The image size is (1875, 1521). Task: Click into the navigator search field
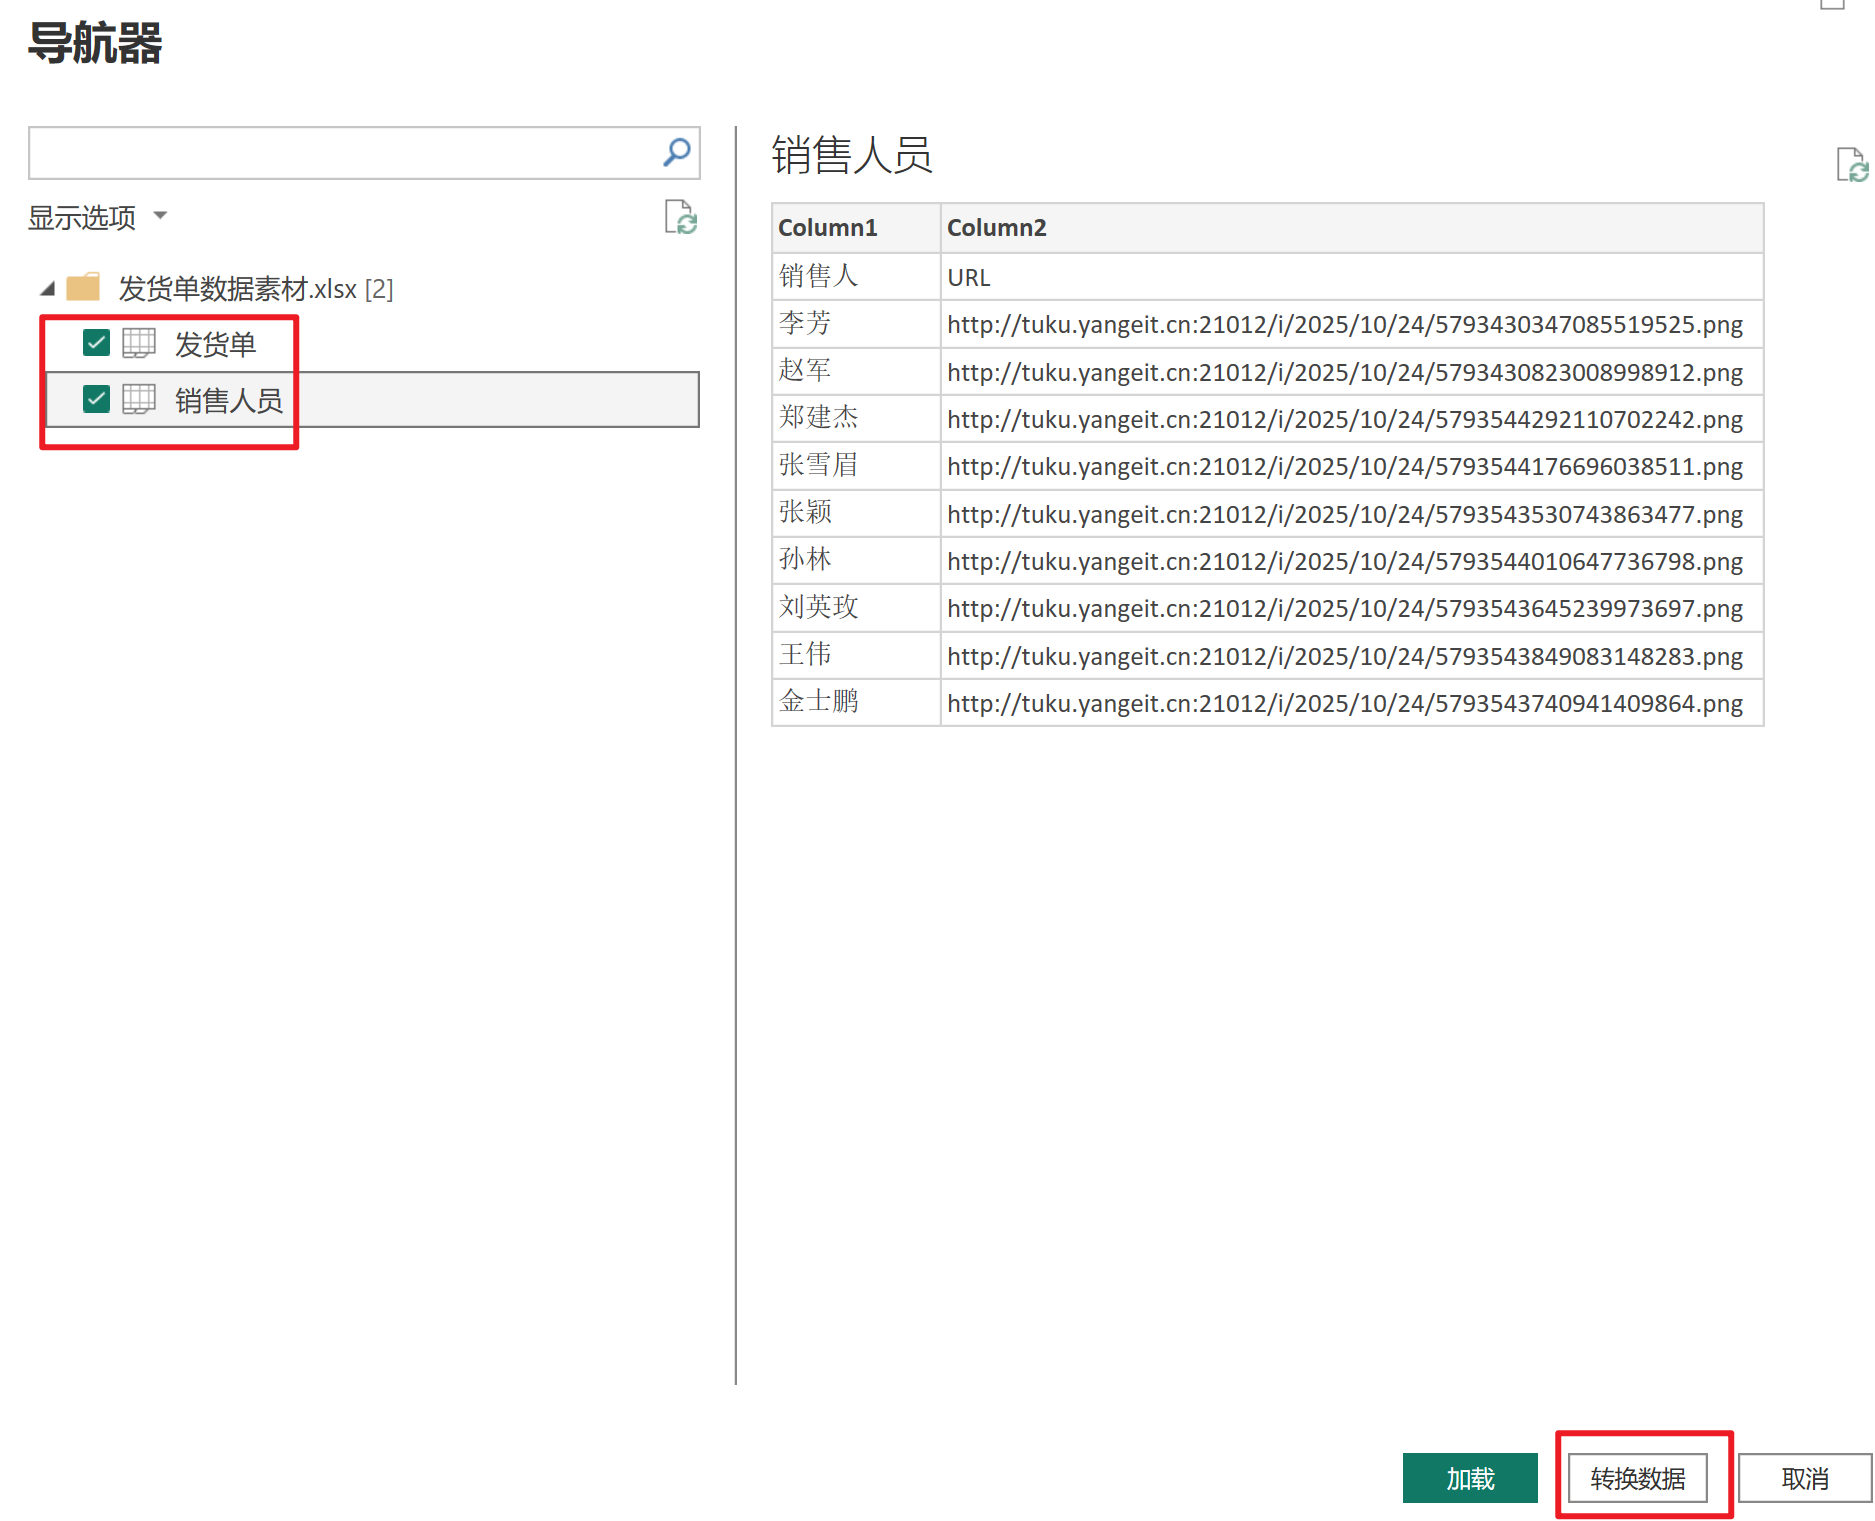click(x=340, y=153)
